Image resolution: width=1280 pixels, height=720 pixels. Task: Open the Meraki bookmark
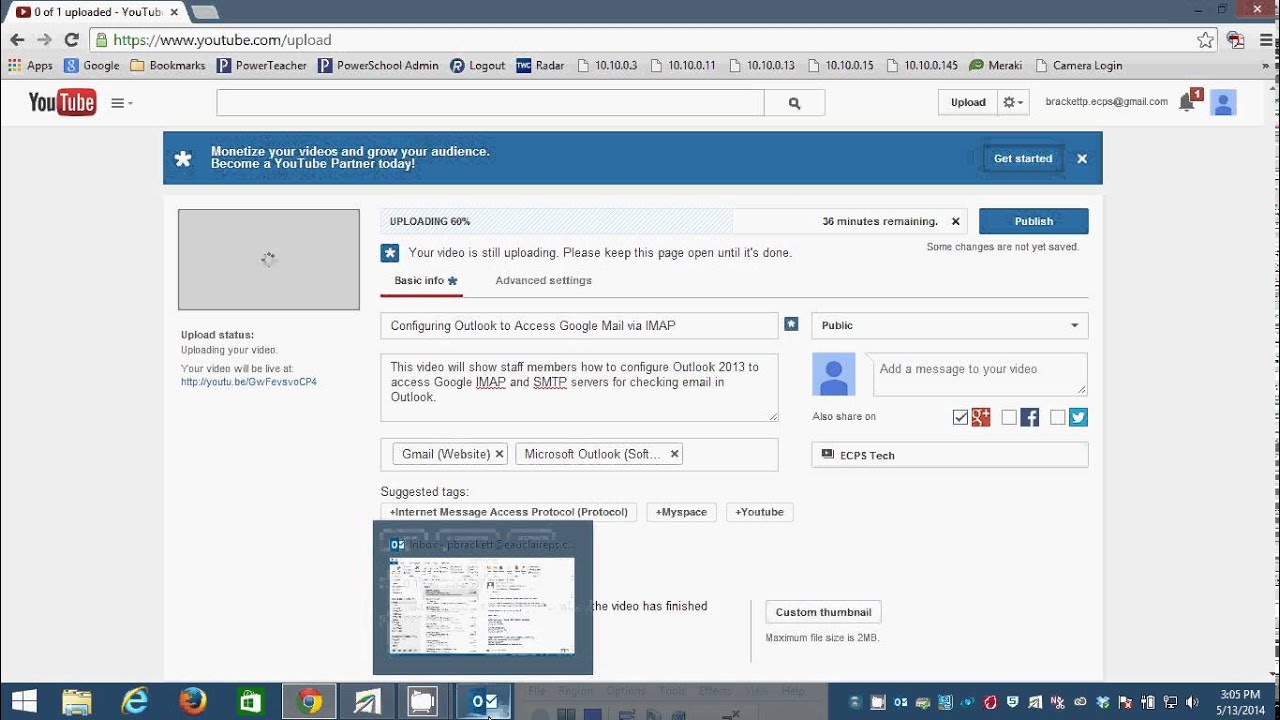(995, 65)
